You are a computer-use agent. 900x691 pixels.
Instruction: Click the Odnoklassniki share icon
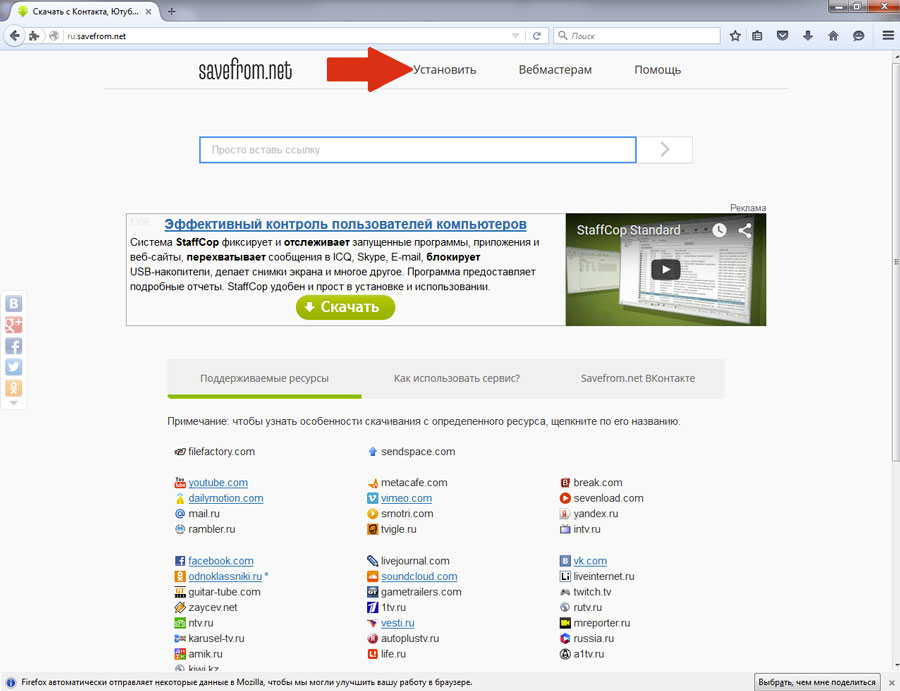(x=14, y=388)
